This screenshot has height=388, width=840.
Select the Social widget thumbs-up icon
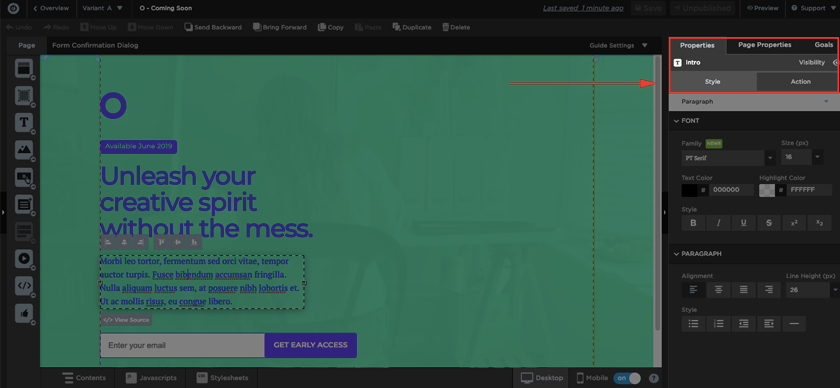coord(24,313)
